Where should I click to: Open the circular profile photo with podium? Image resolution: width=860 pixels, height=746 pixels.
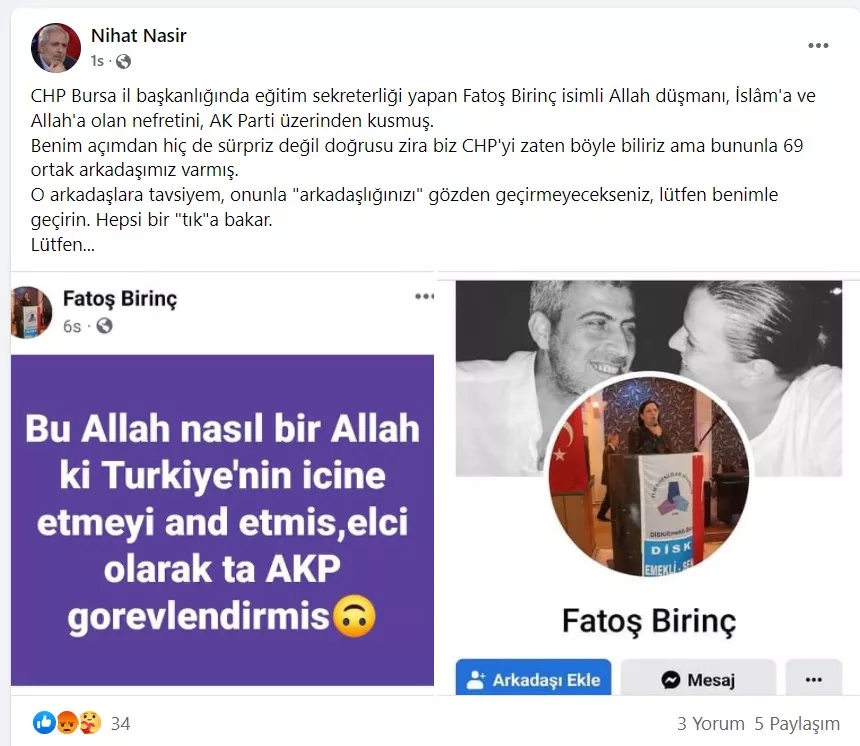[x=648, y=476]
